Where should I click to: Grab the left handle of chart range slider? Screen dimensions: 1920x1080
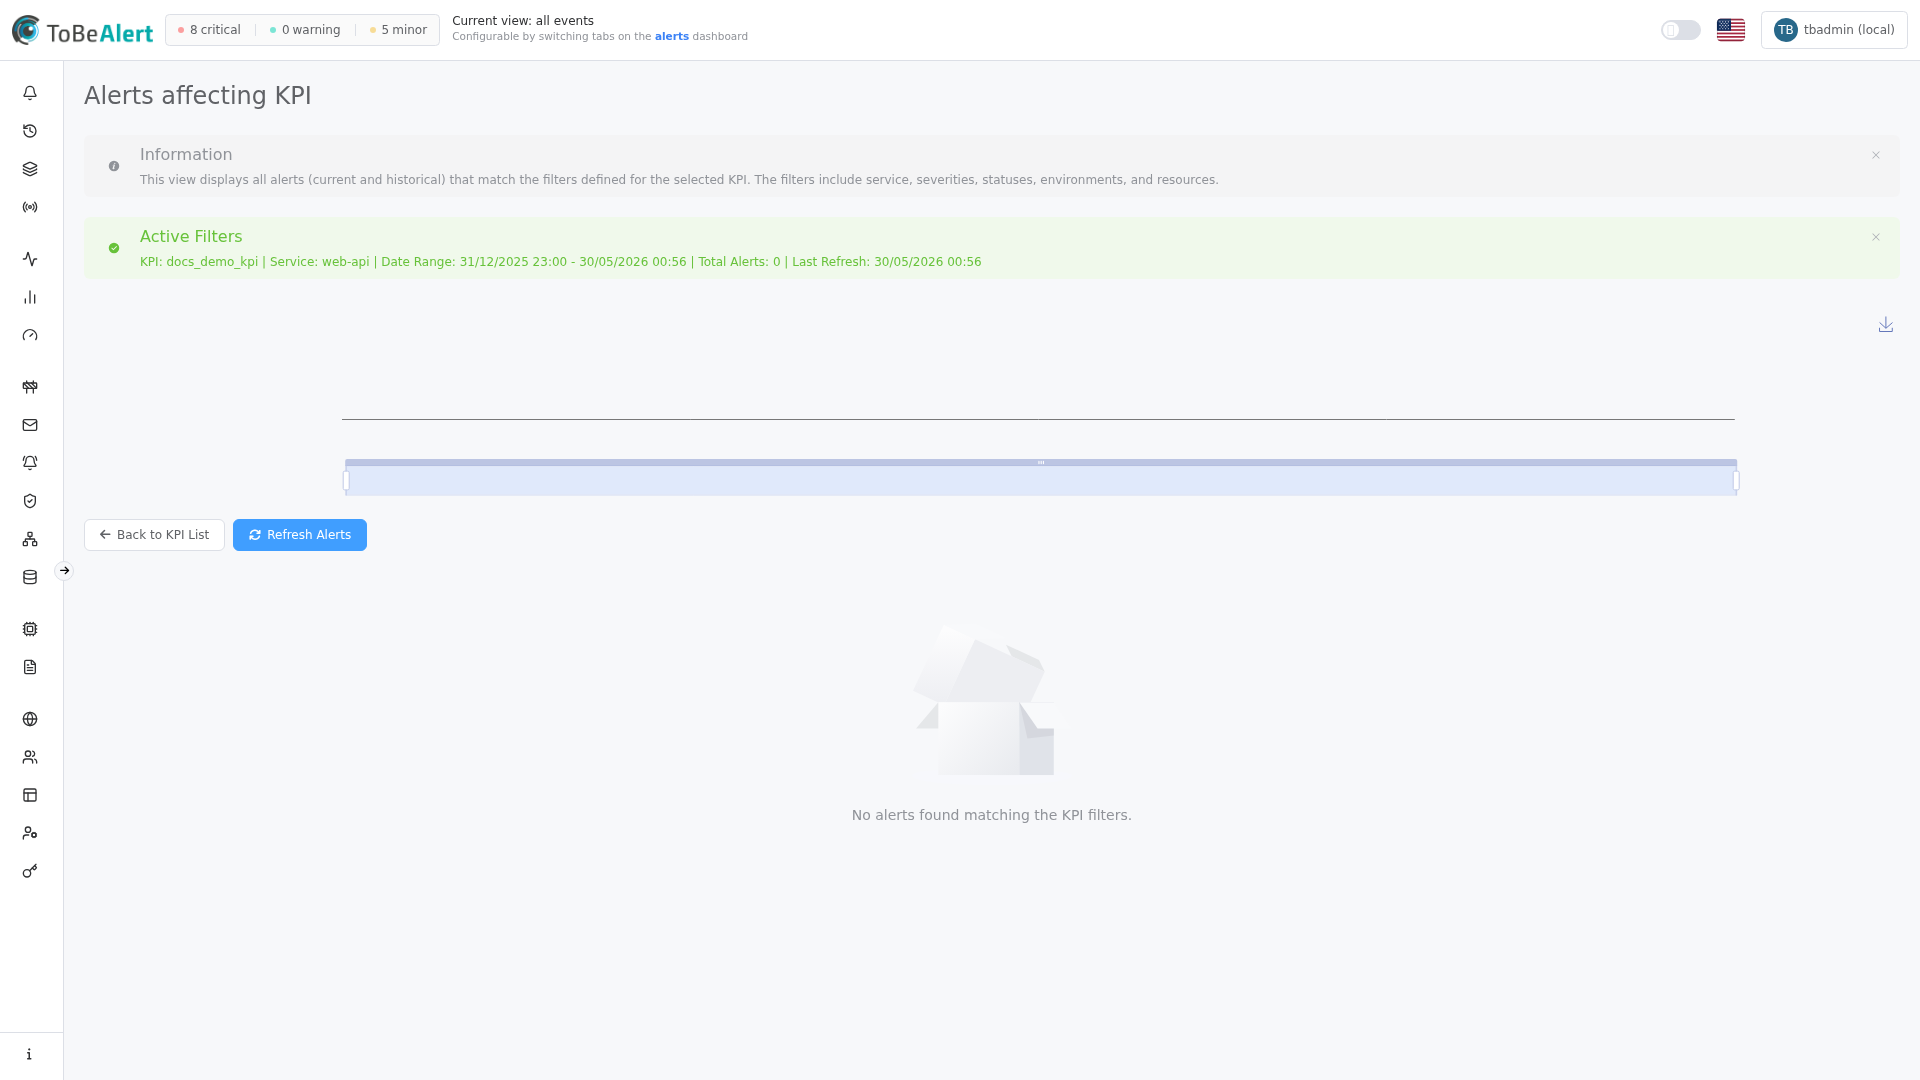346,481
